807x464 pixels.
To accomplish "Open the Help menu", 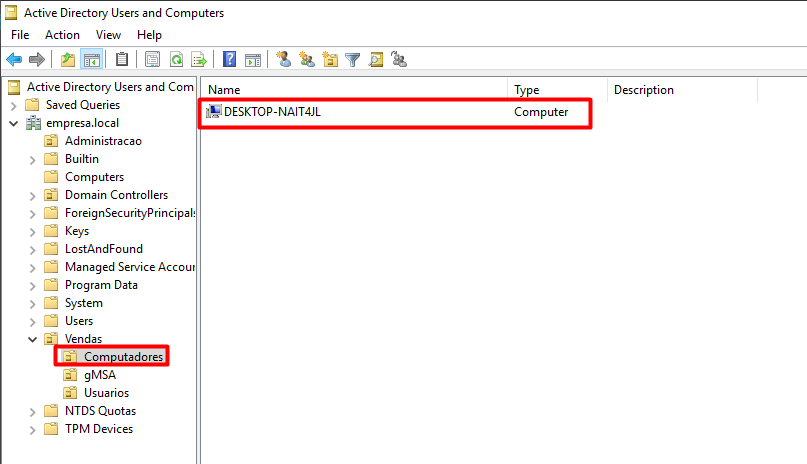I will pyautogui.click(x=149, y=35).
